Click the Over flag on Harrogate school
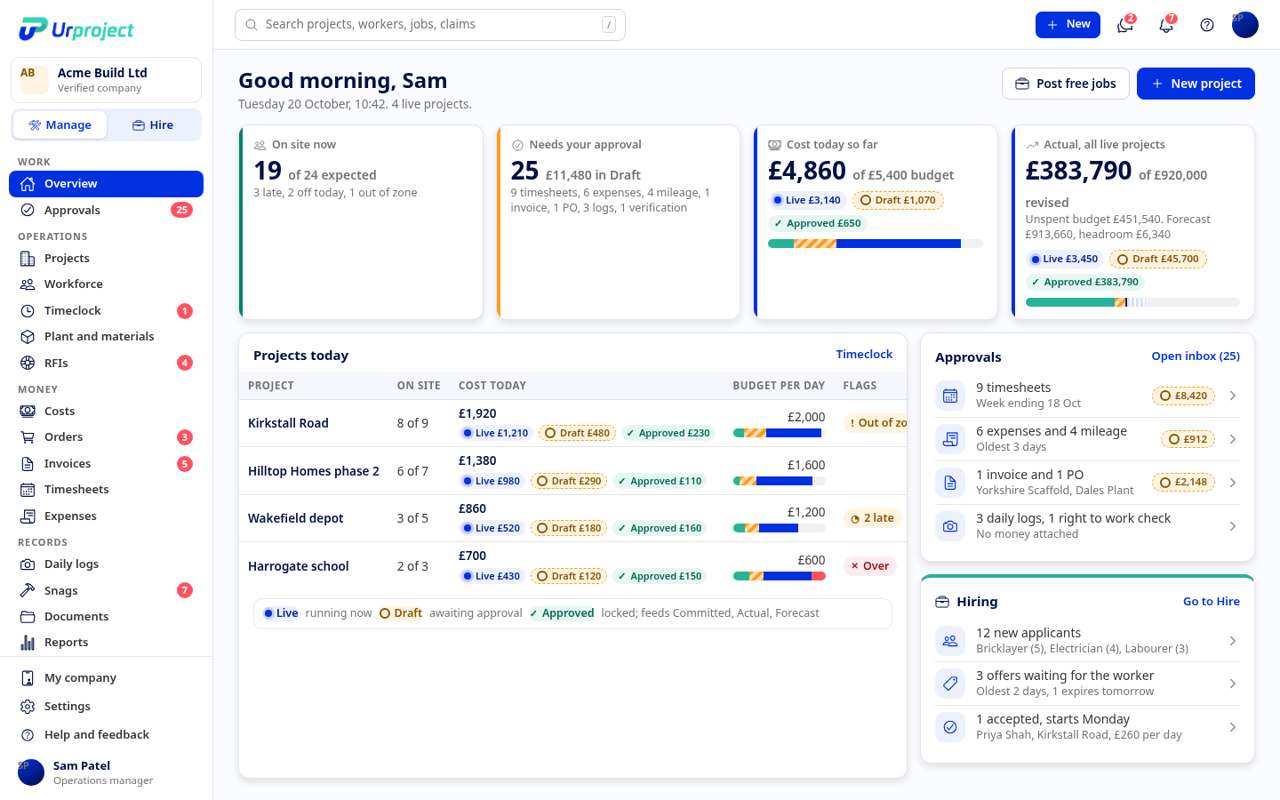This screenshot has width=1280, height=800. tap(869, 566)
